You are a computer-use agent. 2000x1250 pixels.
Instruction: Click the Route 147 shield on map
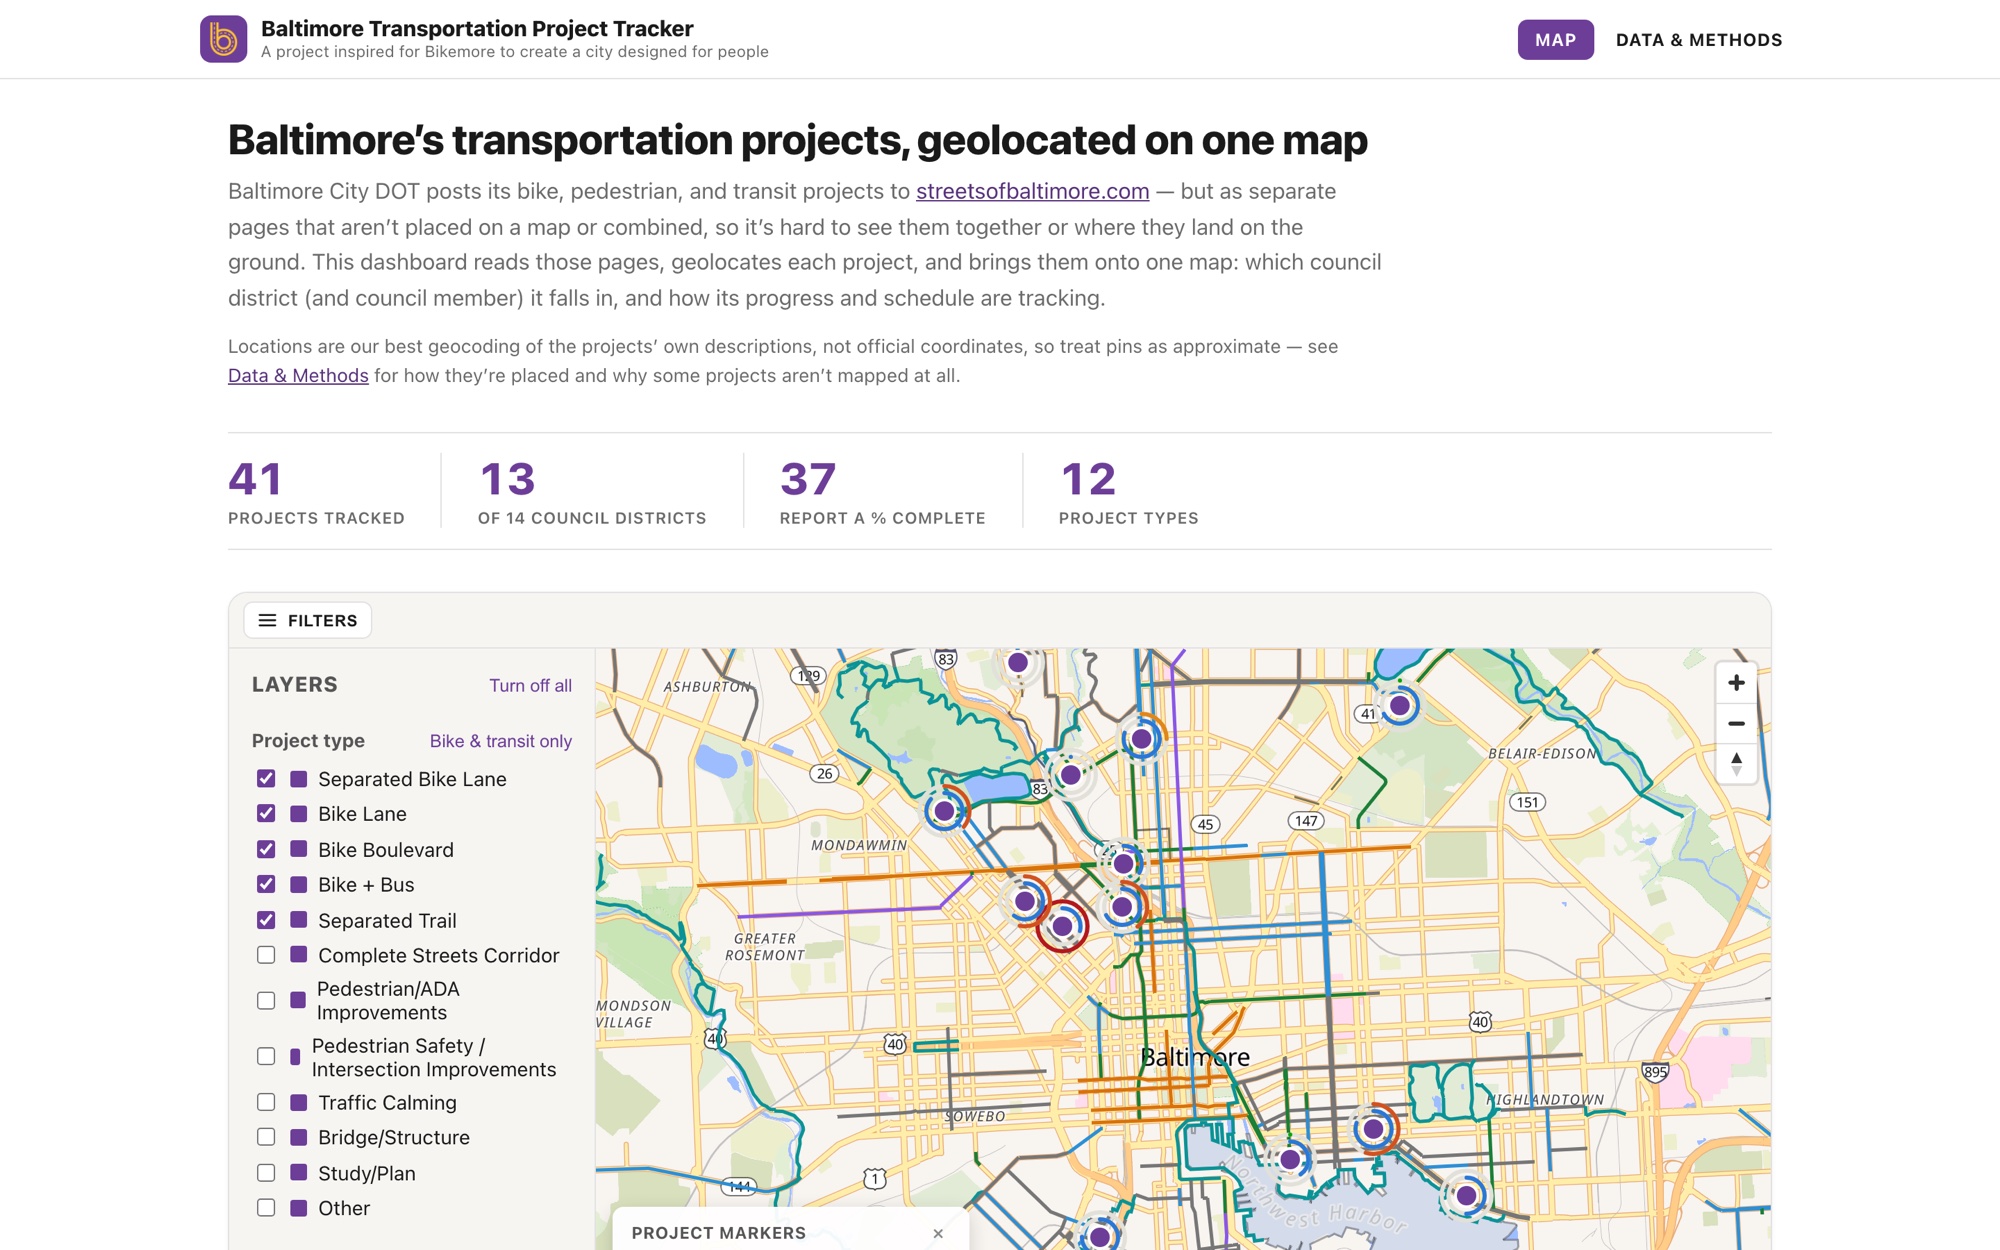[1306, 821]
